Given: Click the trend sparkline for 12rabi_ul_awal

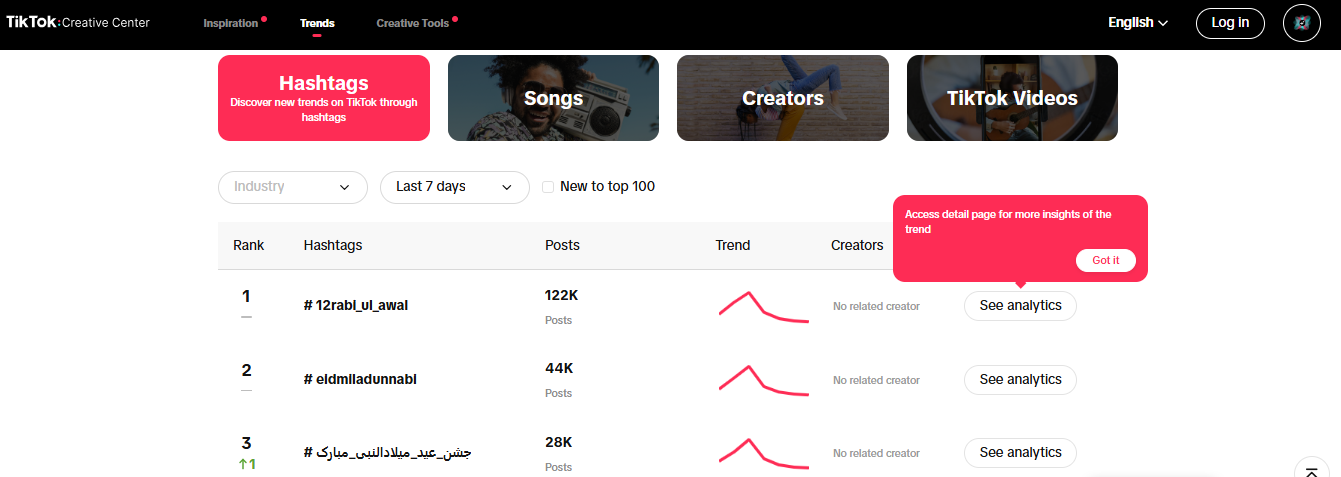Looking at the screenshot, I should 763,306.
